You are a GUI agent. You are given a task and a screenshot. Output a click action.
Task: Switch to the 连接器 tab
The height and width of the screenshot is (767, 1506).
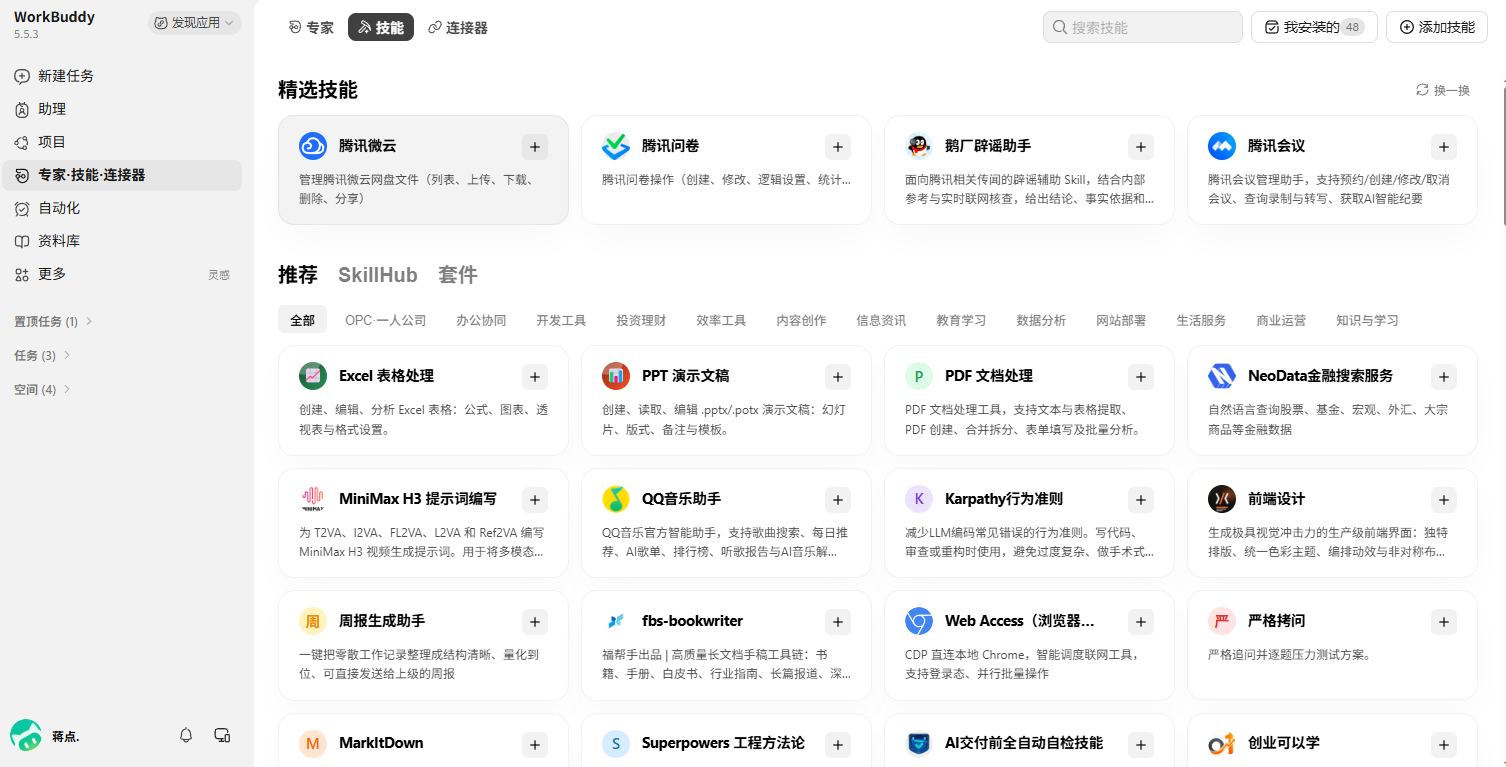[x=458, y=28]
